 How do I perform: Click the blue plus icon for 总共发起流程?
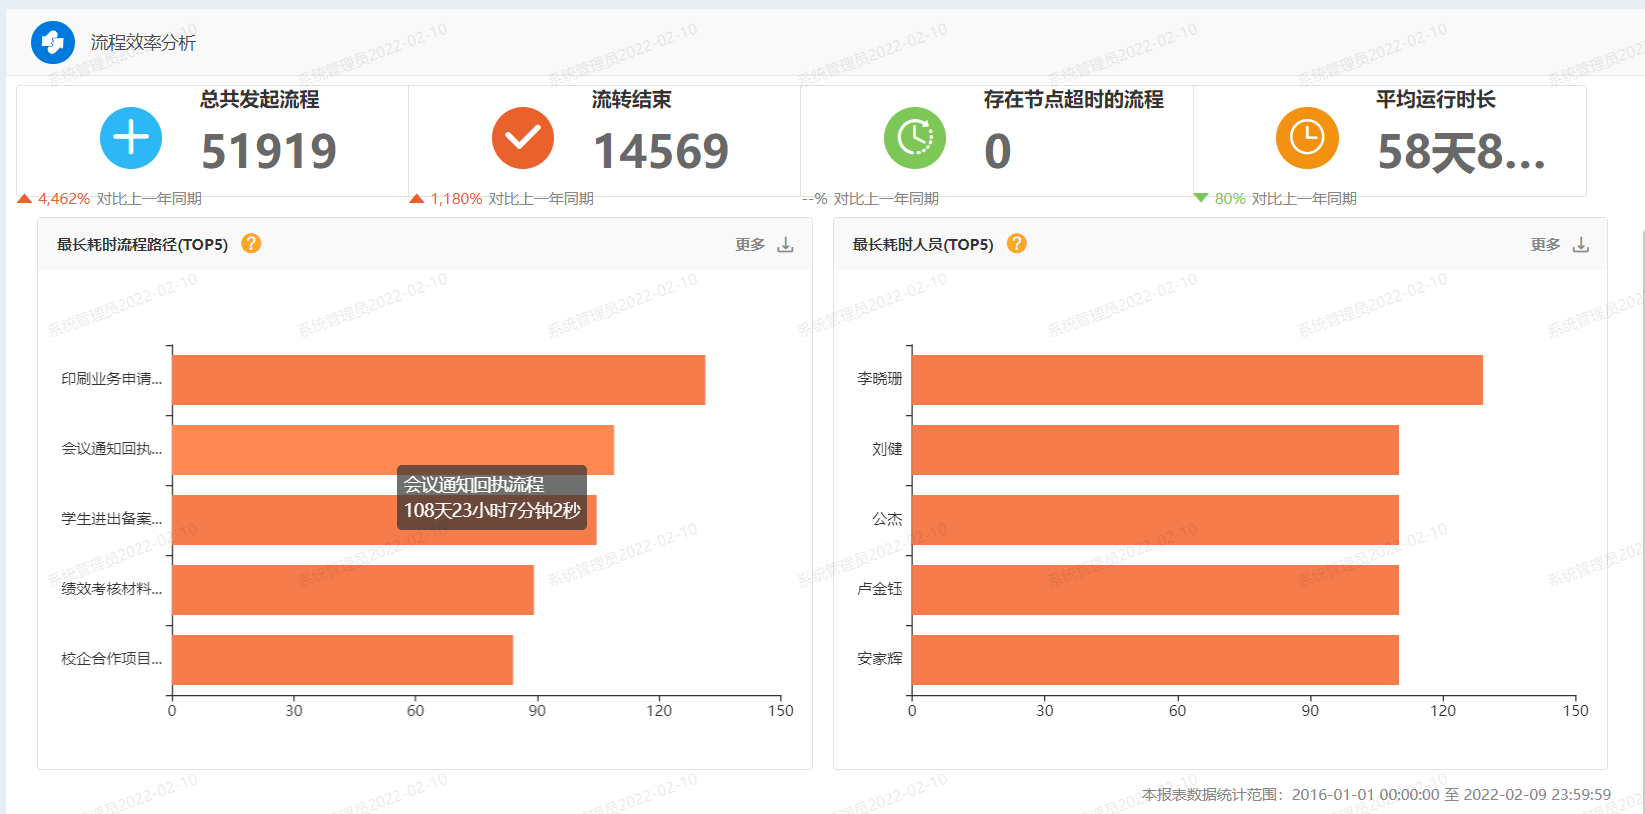131,138
